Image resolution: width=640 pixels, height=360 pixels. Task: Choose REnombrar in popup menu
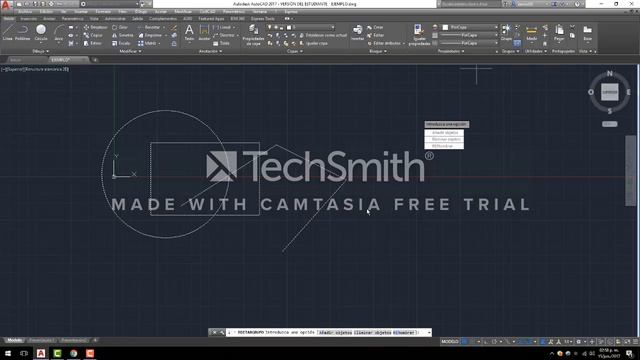click(x=444, y=146)
